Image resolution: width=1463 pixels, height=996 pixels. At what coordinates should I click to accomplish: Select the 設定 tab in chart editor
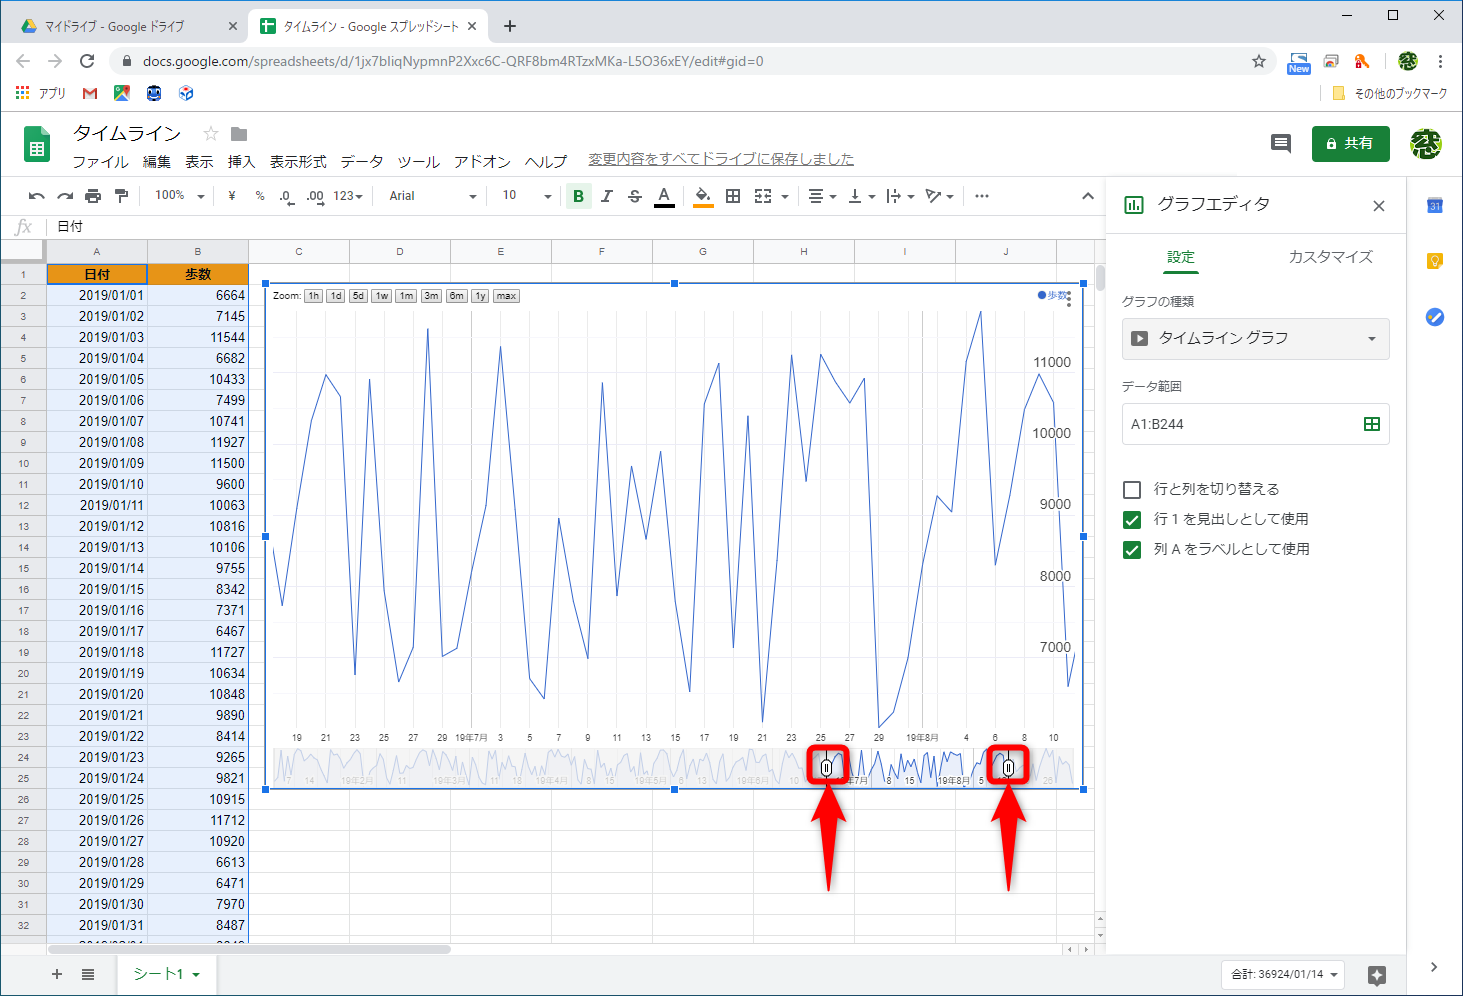pyautogui.click(x=1181, y=257)
